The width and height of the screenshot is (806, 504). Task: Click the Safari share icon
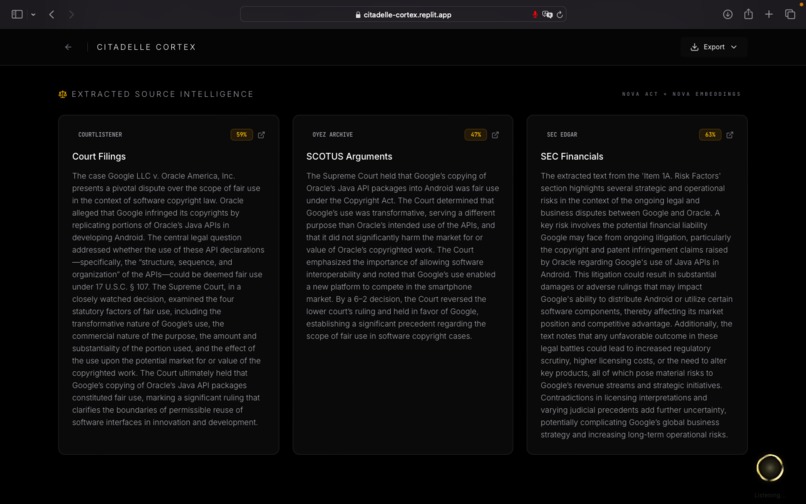(x=748, y=14)
